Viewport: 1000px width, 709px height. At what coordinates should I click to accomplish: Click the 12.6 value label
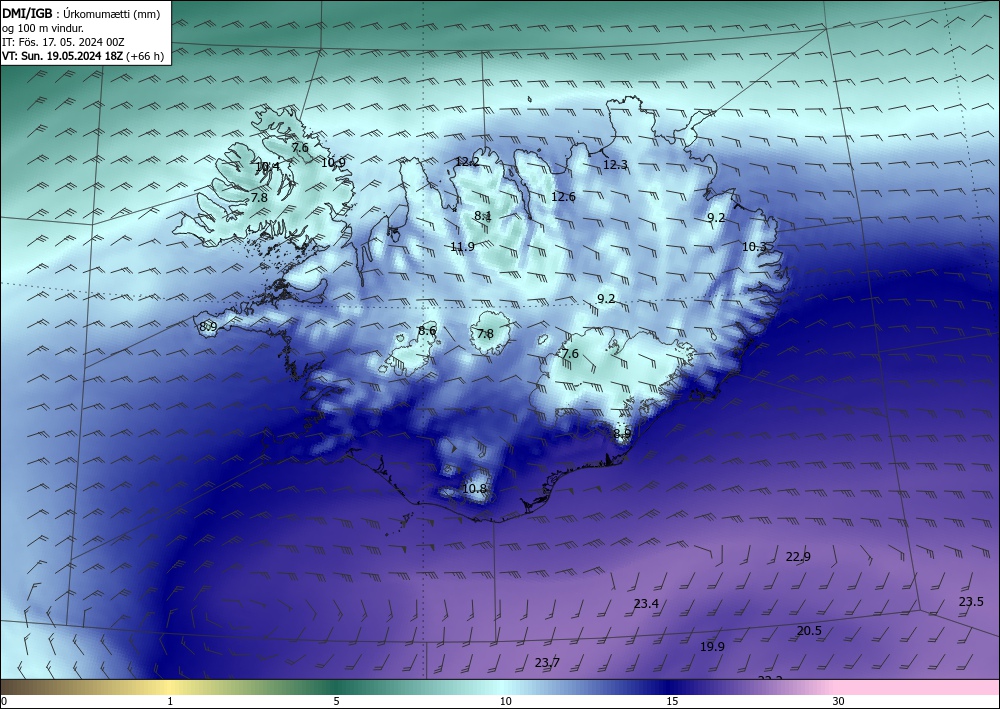click(x=563, y=196)
